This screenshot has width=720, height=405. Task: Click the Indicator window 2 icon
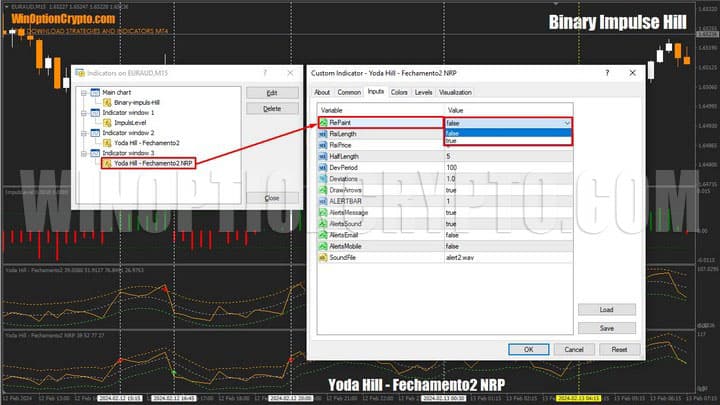tap(95, 133)
